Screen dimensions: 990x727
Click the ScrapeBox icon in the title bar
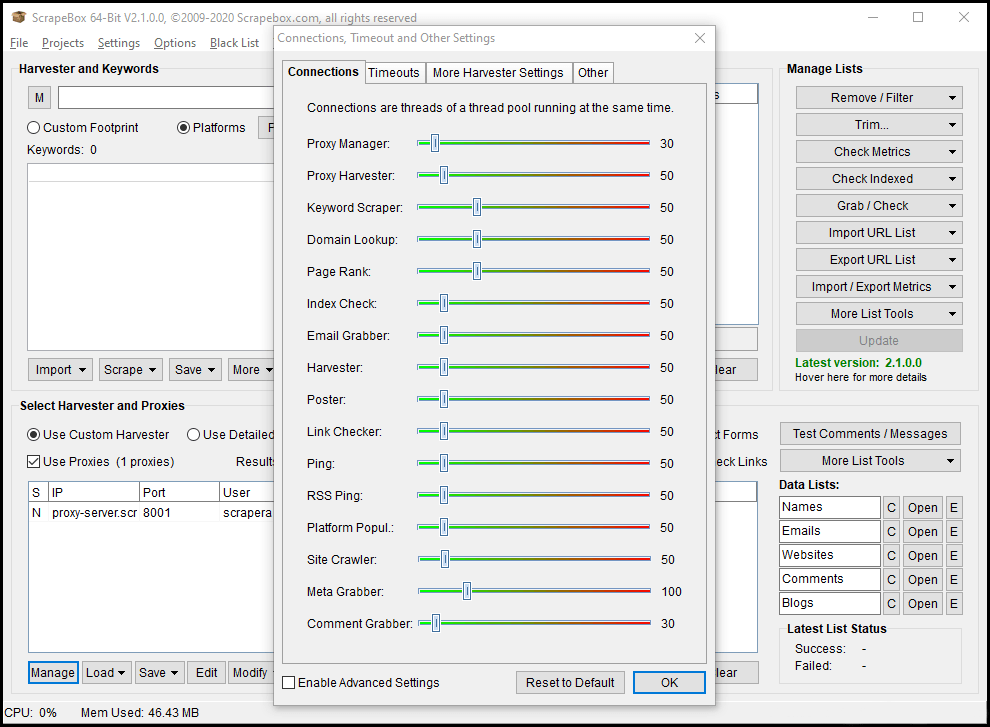click(x=18, y=17)
